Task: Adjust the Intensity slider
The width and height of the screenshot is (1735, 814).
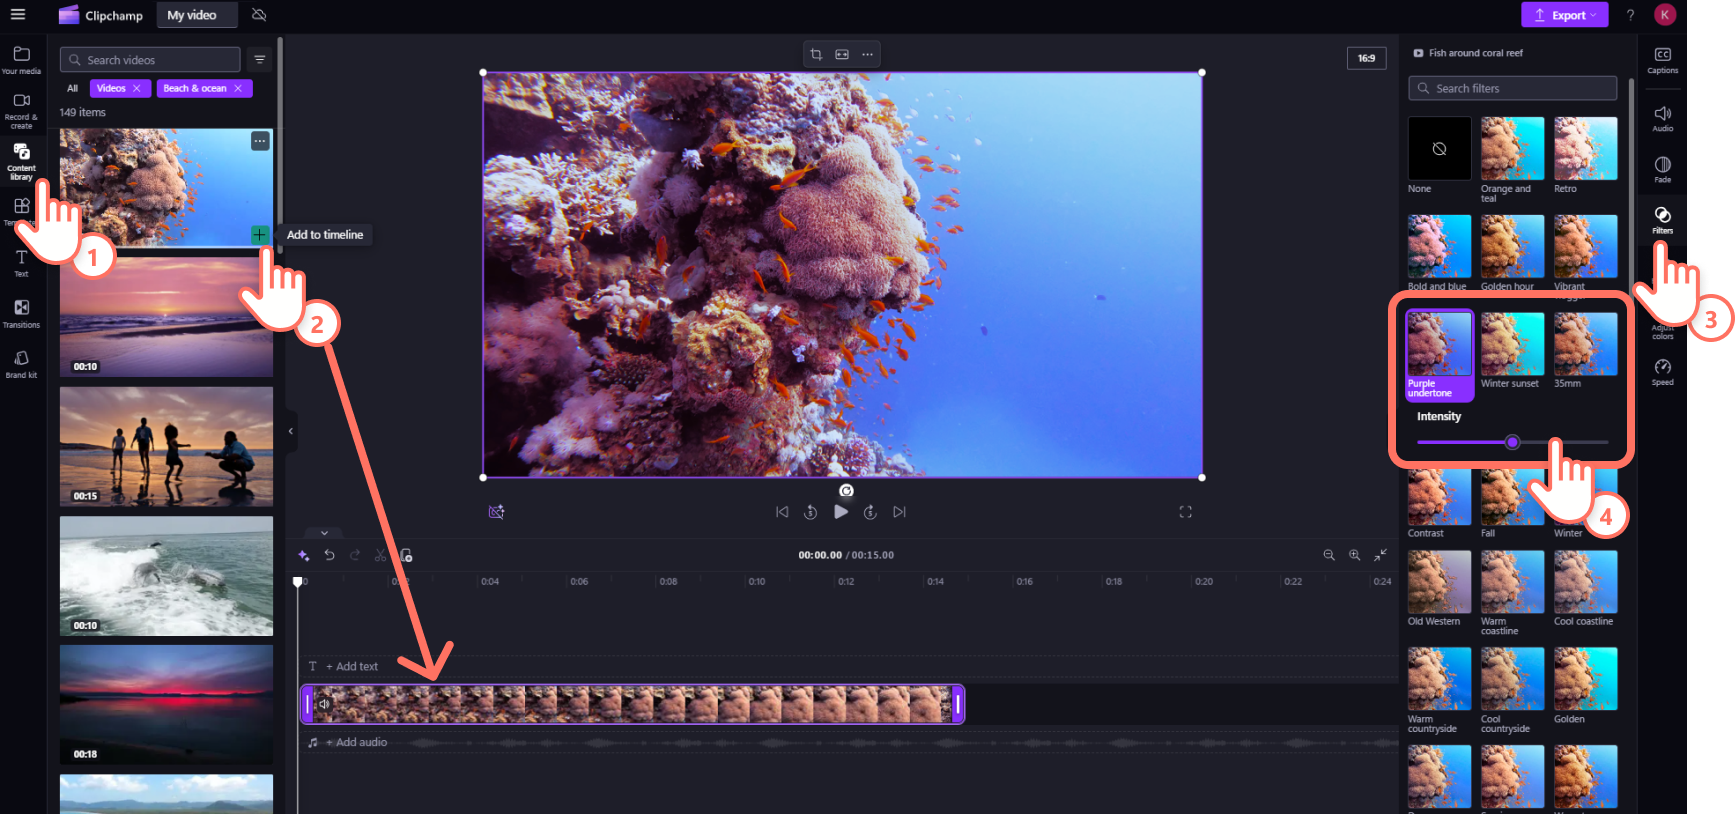Action: coord(1512,442)
